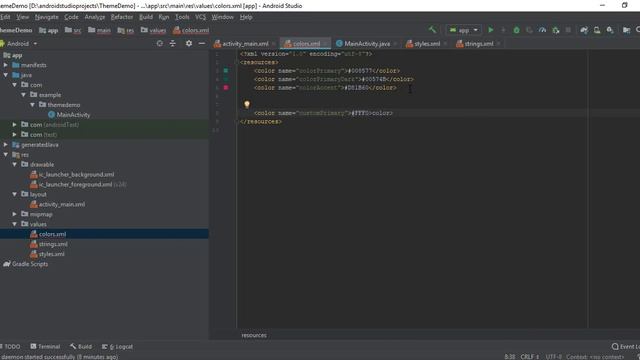Image resolution: width=640 pixels, height=360 pixels.
Task: Collapse the drawable folder
Action: click(15, 164)
